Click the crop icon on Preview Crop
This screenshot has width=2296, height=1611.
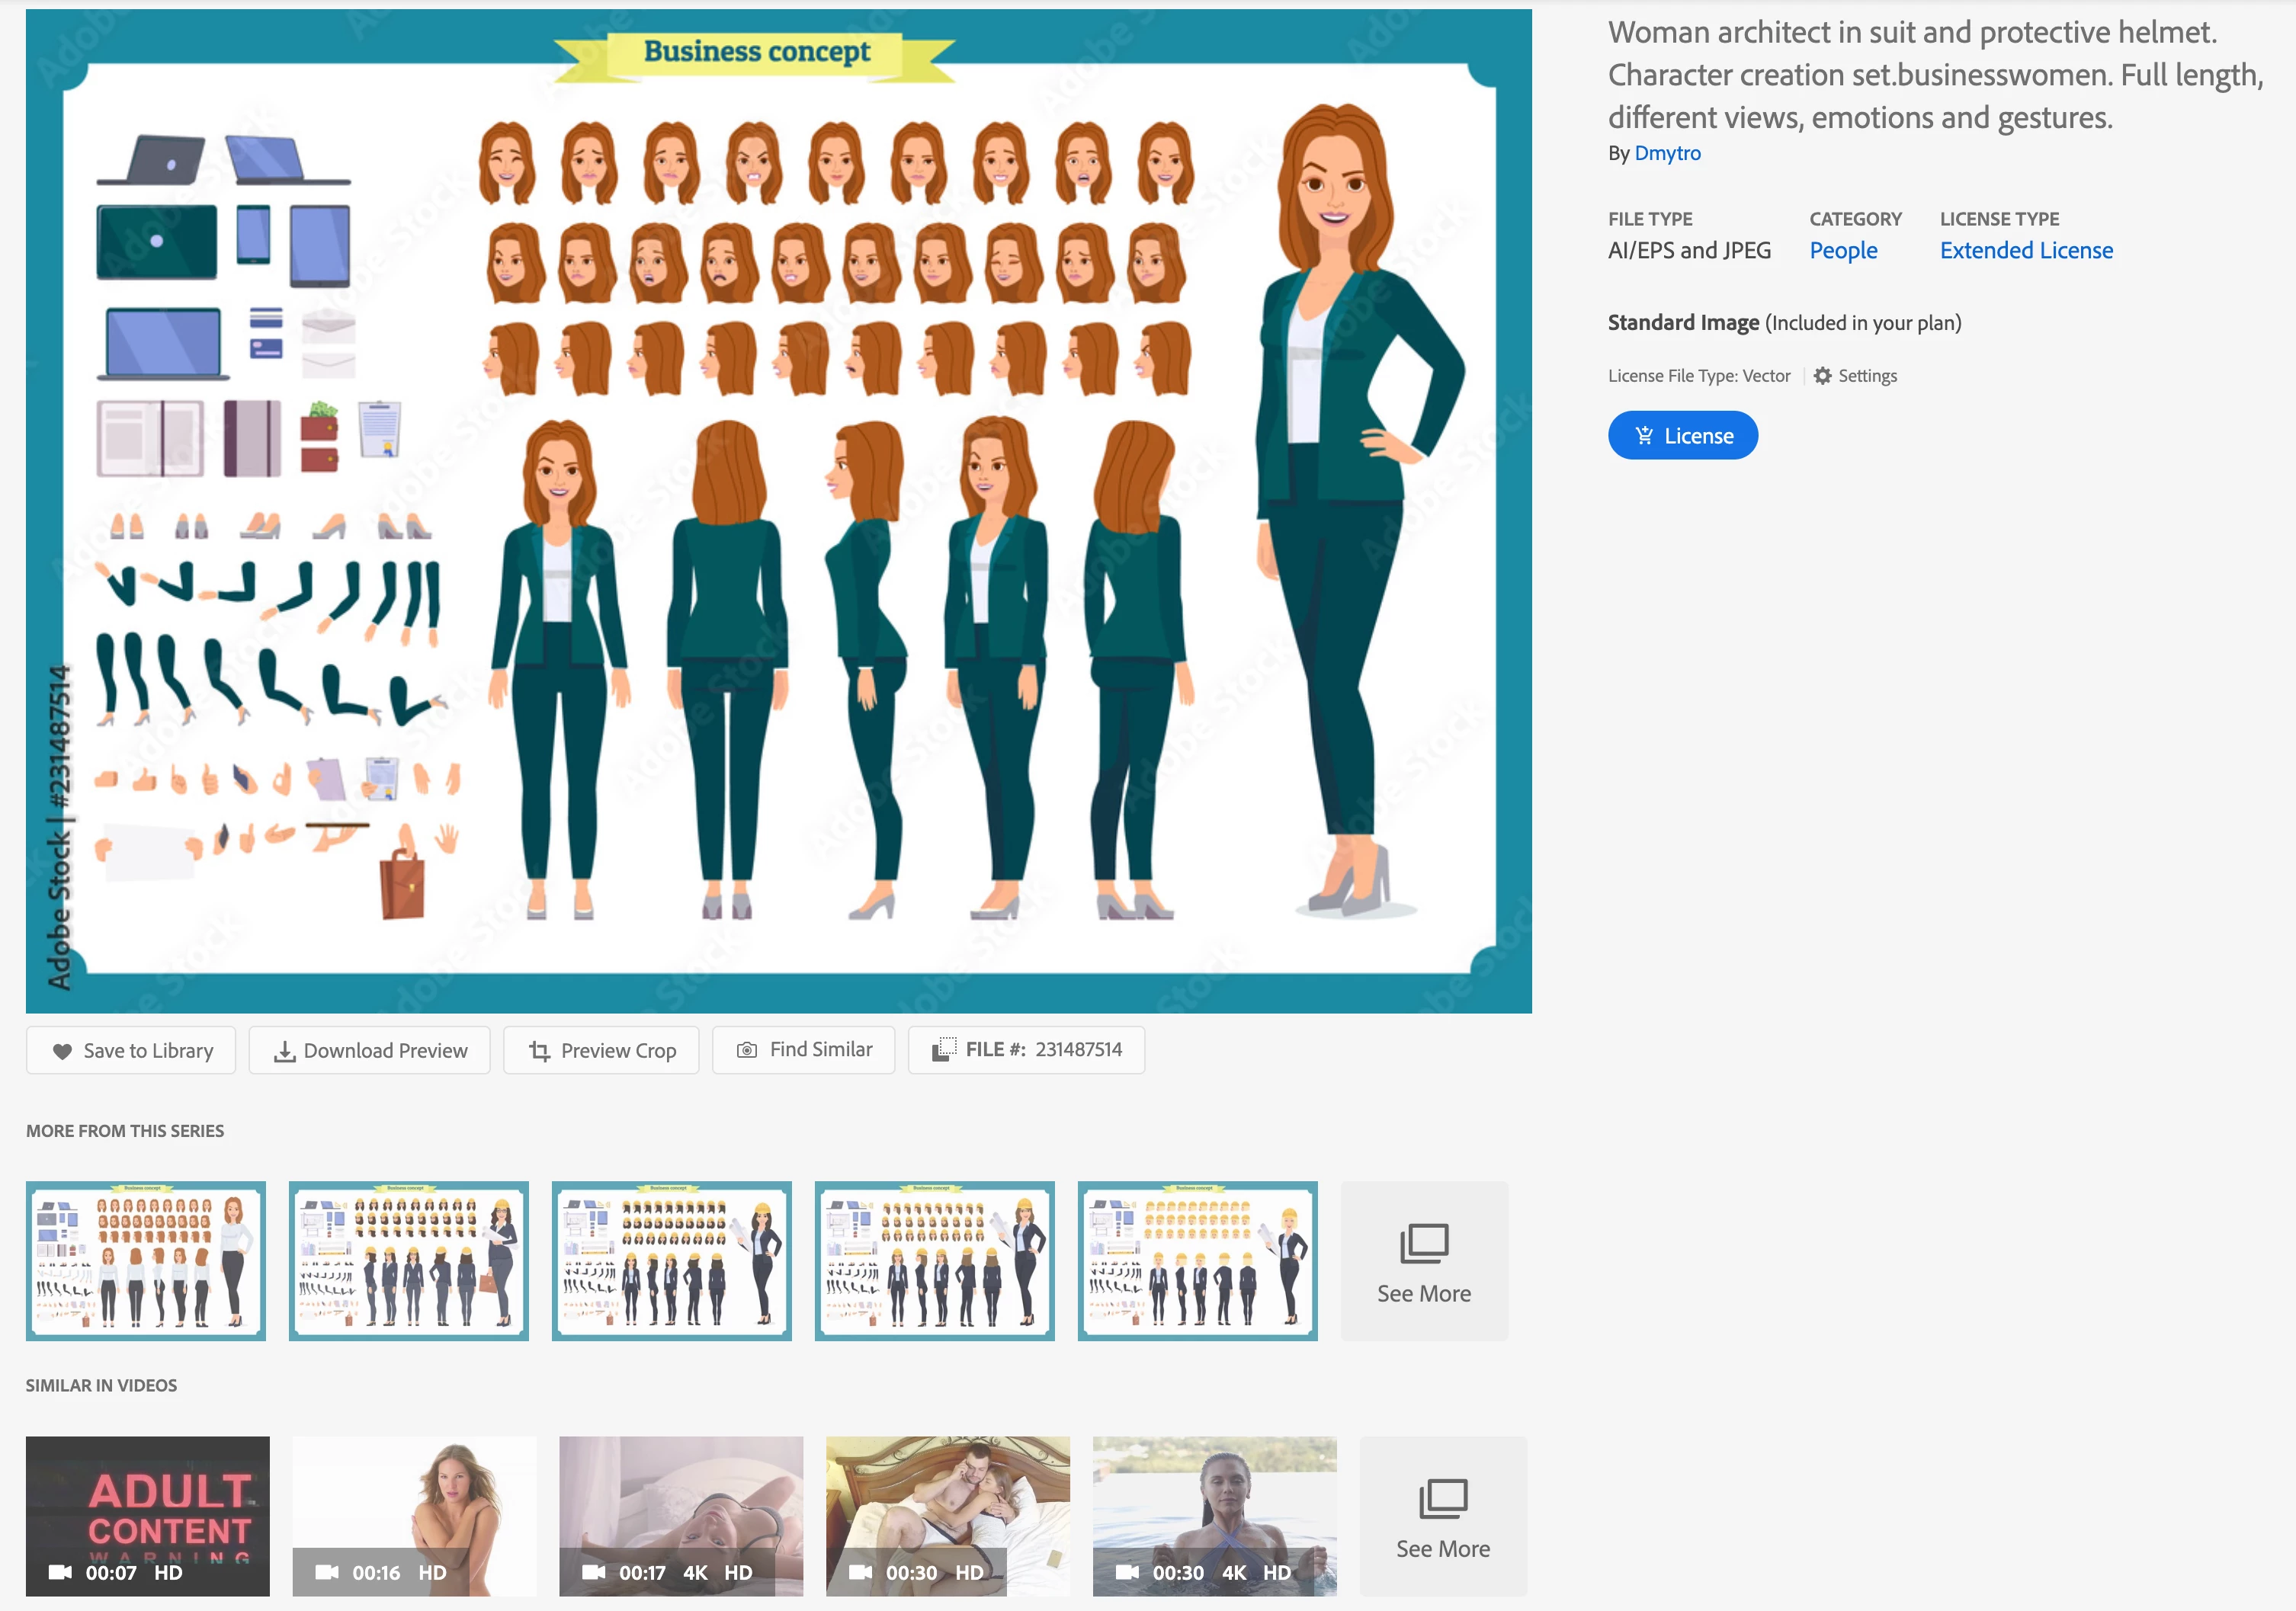click(x=540, y=1051)
